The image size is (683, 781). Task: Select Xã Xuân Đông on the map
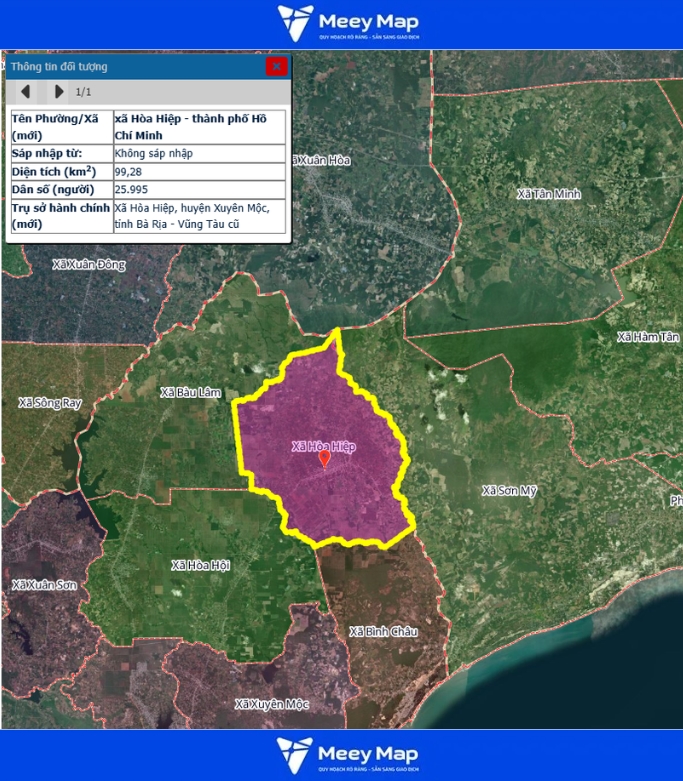click(89, 265)
